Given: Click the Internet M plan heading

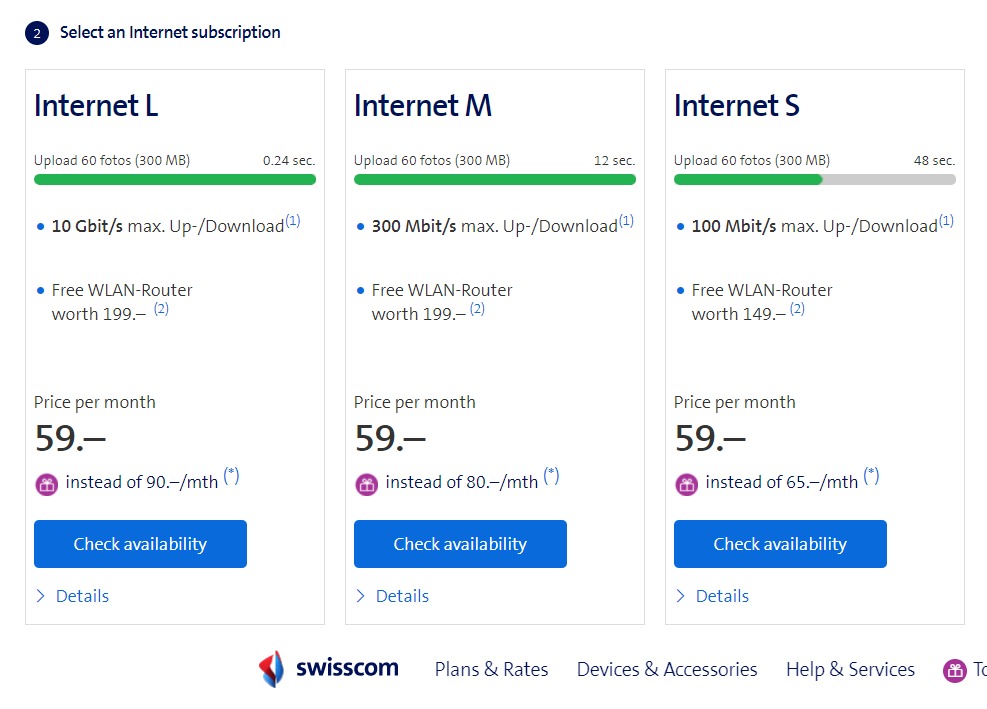Looking at the screenshot, I should point(423,106).
